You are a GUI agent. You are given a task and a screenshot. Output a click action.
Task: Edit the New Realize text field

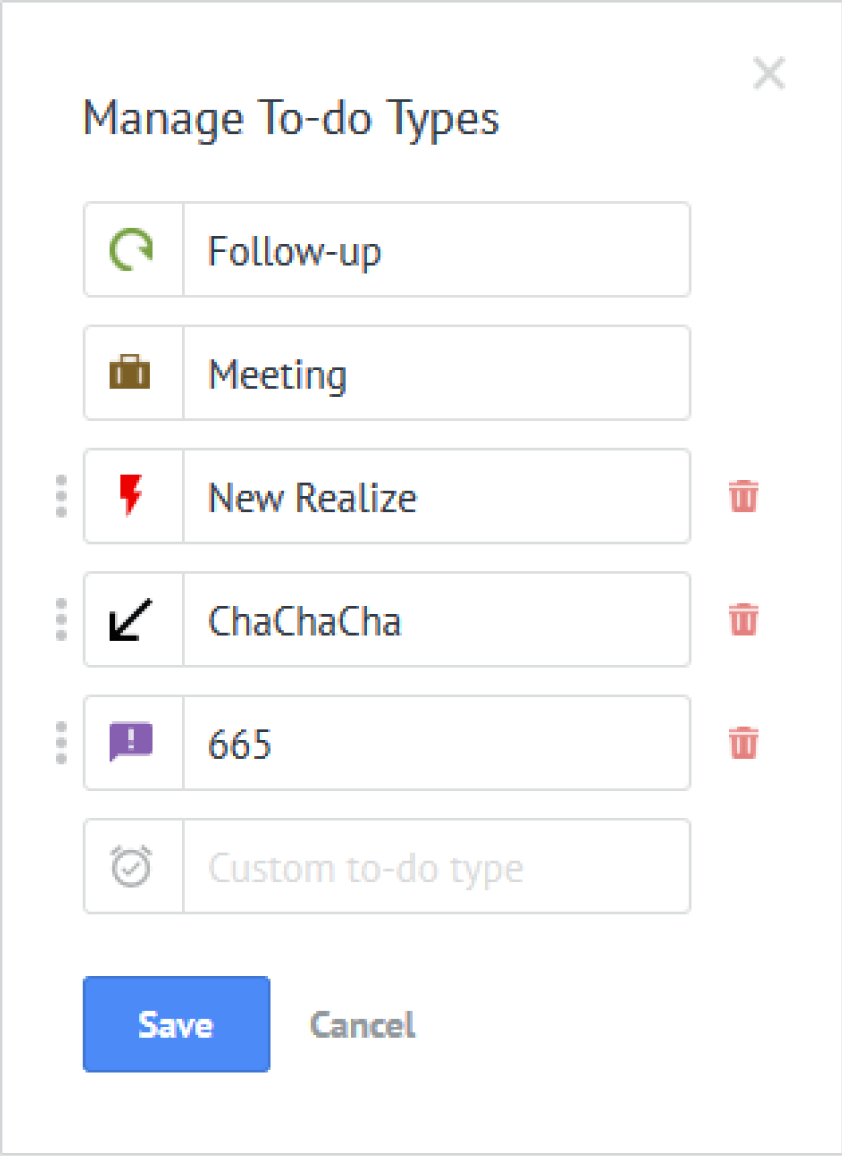pyautogui.click(x=436, y=496)
